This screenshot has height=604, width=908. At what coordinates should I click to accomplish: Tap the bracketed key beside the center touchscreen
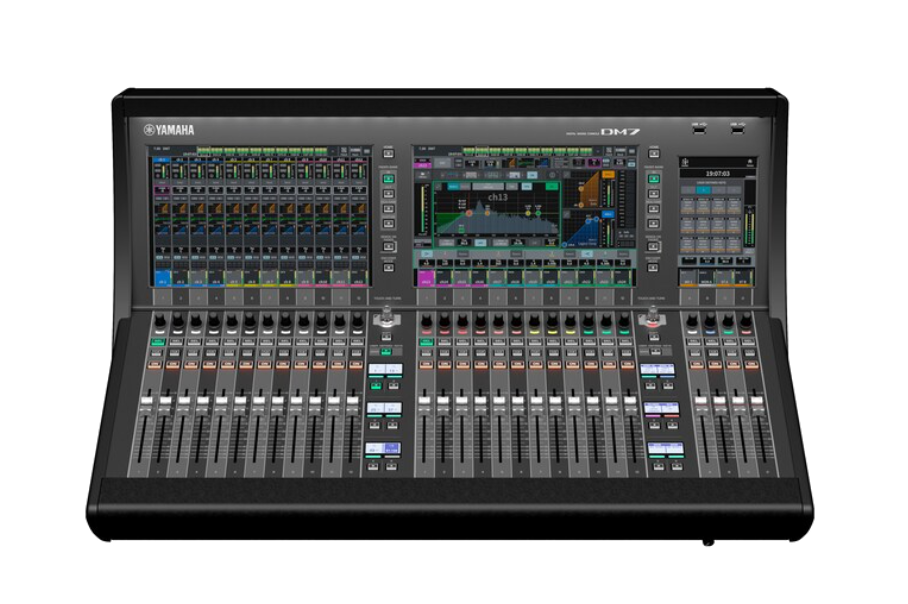[x=654, y=246]
